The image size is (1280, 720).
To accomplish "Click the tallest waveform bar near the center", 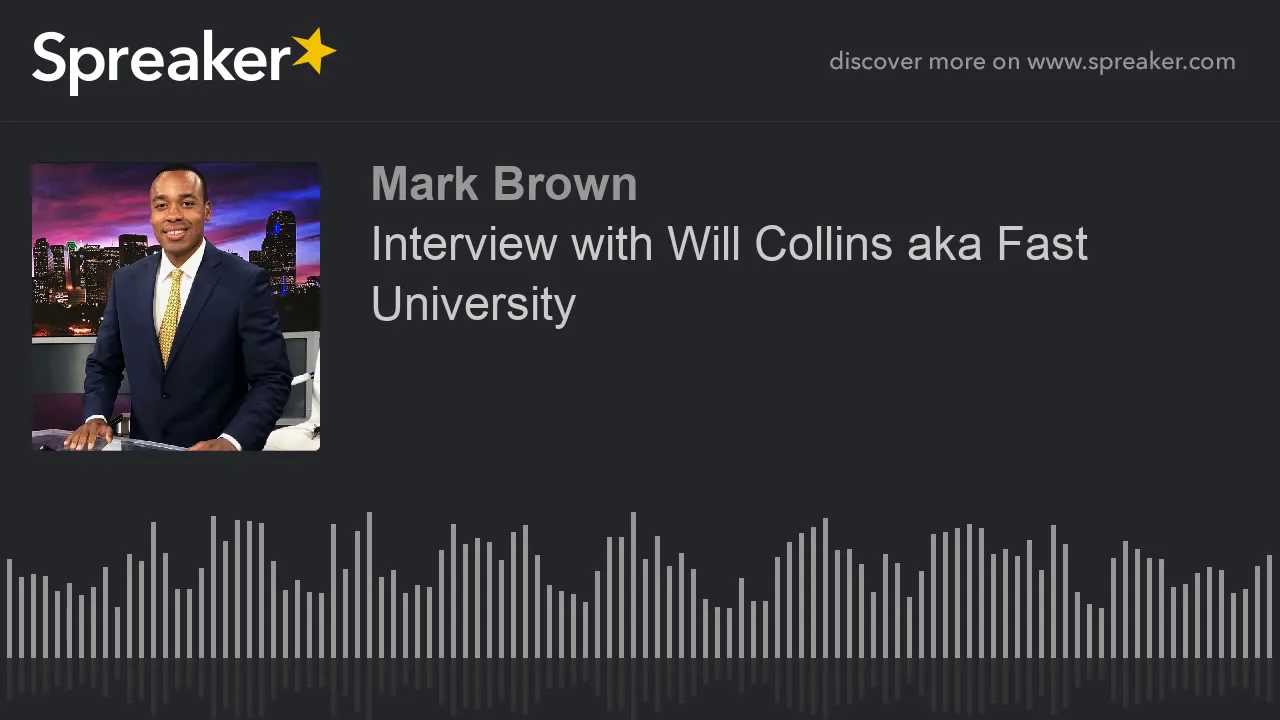I will [x=633, y=585].
